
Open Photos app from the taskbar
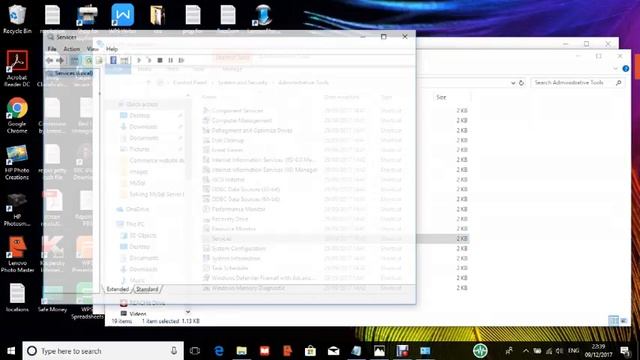[x=379, y=351]
